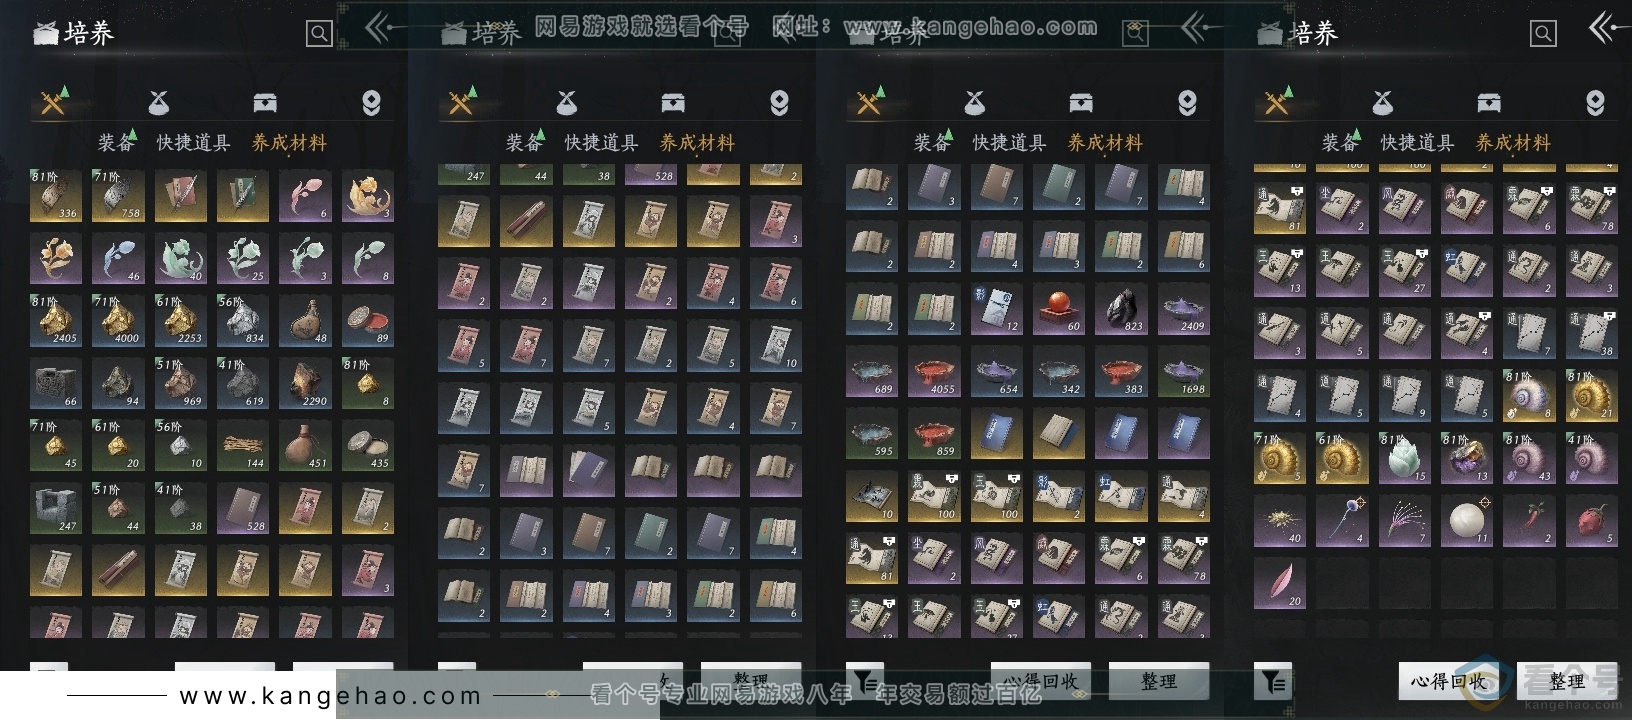Viewport: 1632px width, 720px height.
Task: Select the 51阶 ore with count 969
Action: pyautogui.click(x=180, y=383)
